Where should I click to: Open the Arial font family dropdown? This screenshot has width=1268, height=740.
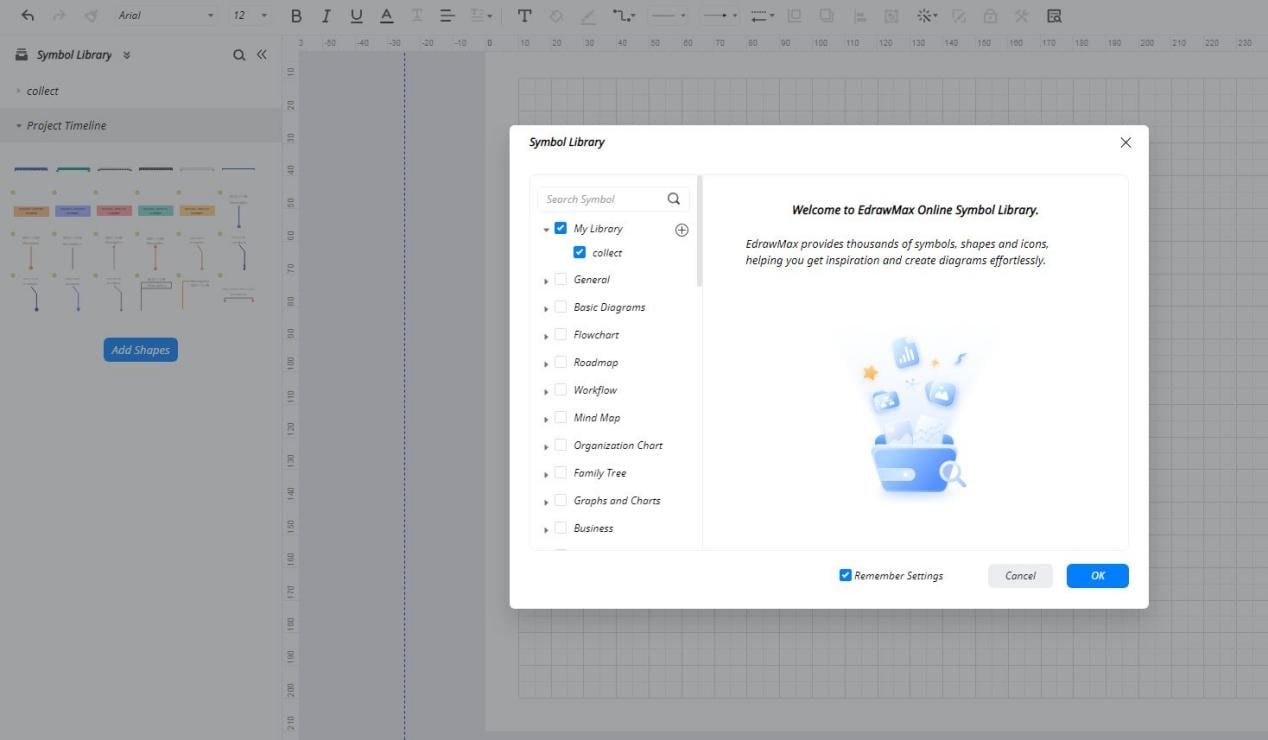[x=165, y=16]
